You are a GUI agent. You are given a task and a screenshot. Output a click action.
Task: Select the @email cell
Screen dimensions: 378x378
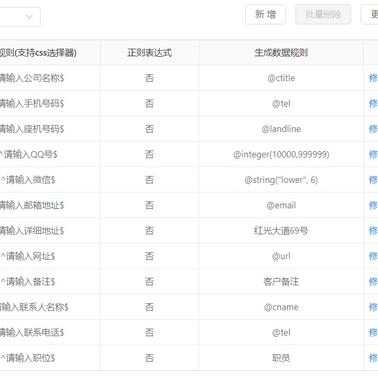[x=281, y=205]
